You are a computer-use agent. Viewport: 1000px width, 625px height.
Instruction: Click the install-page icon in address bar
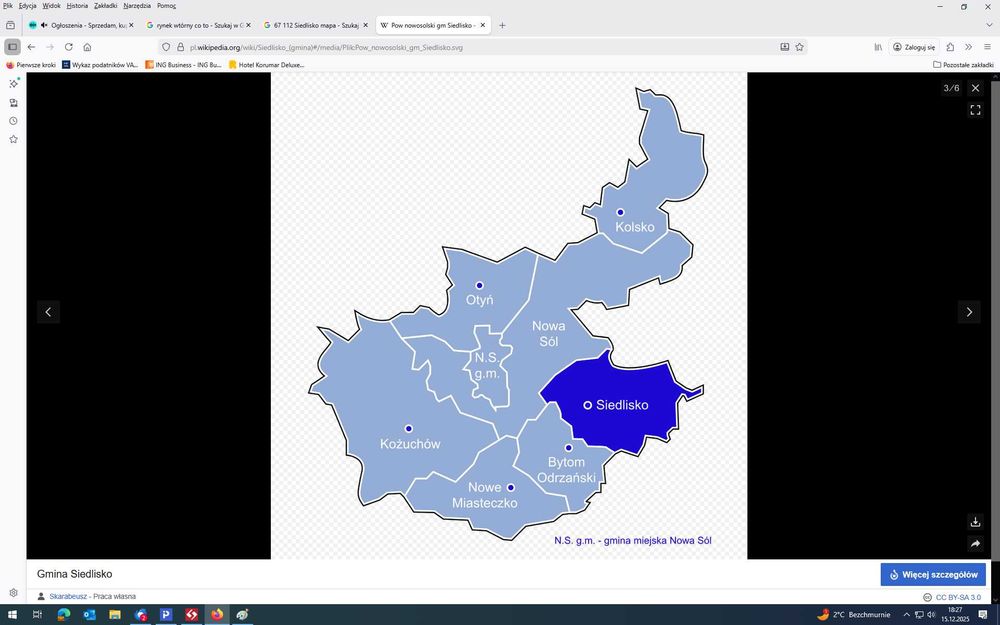(784, 47)
